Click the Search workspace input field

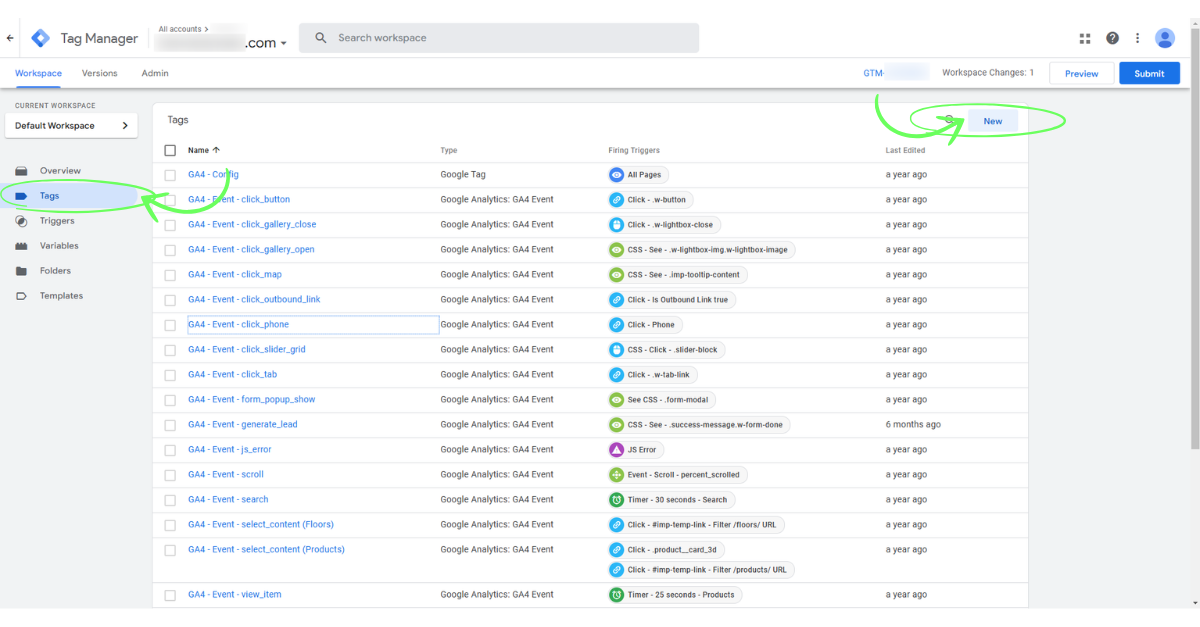[x=499, y=38]
